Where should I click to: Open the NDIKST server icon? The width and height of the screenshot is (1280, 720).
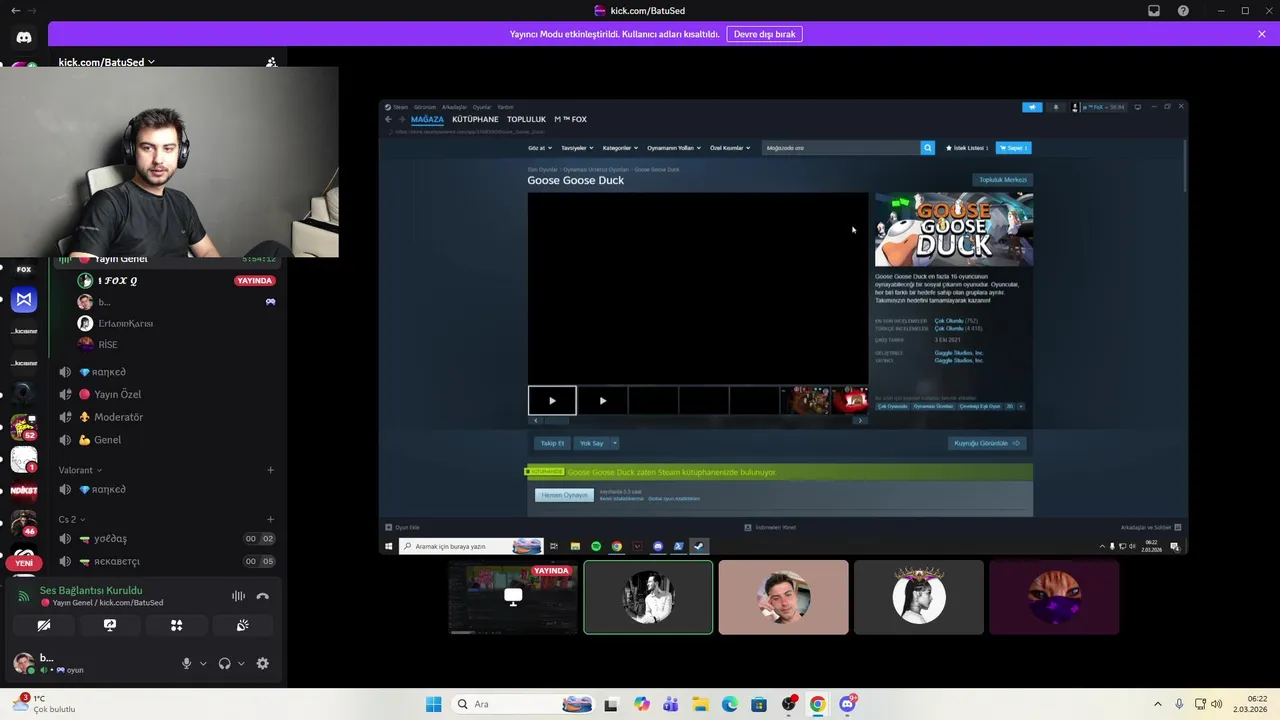pos(24,490)
